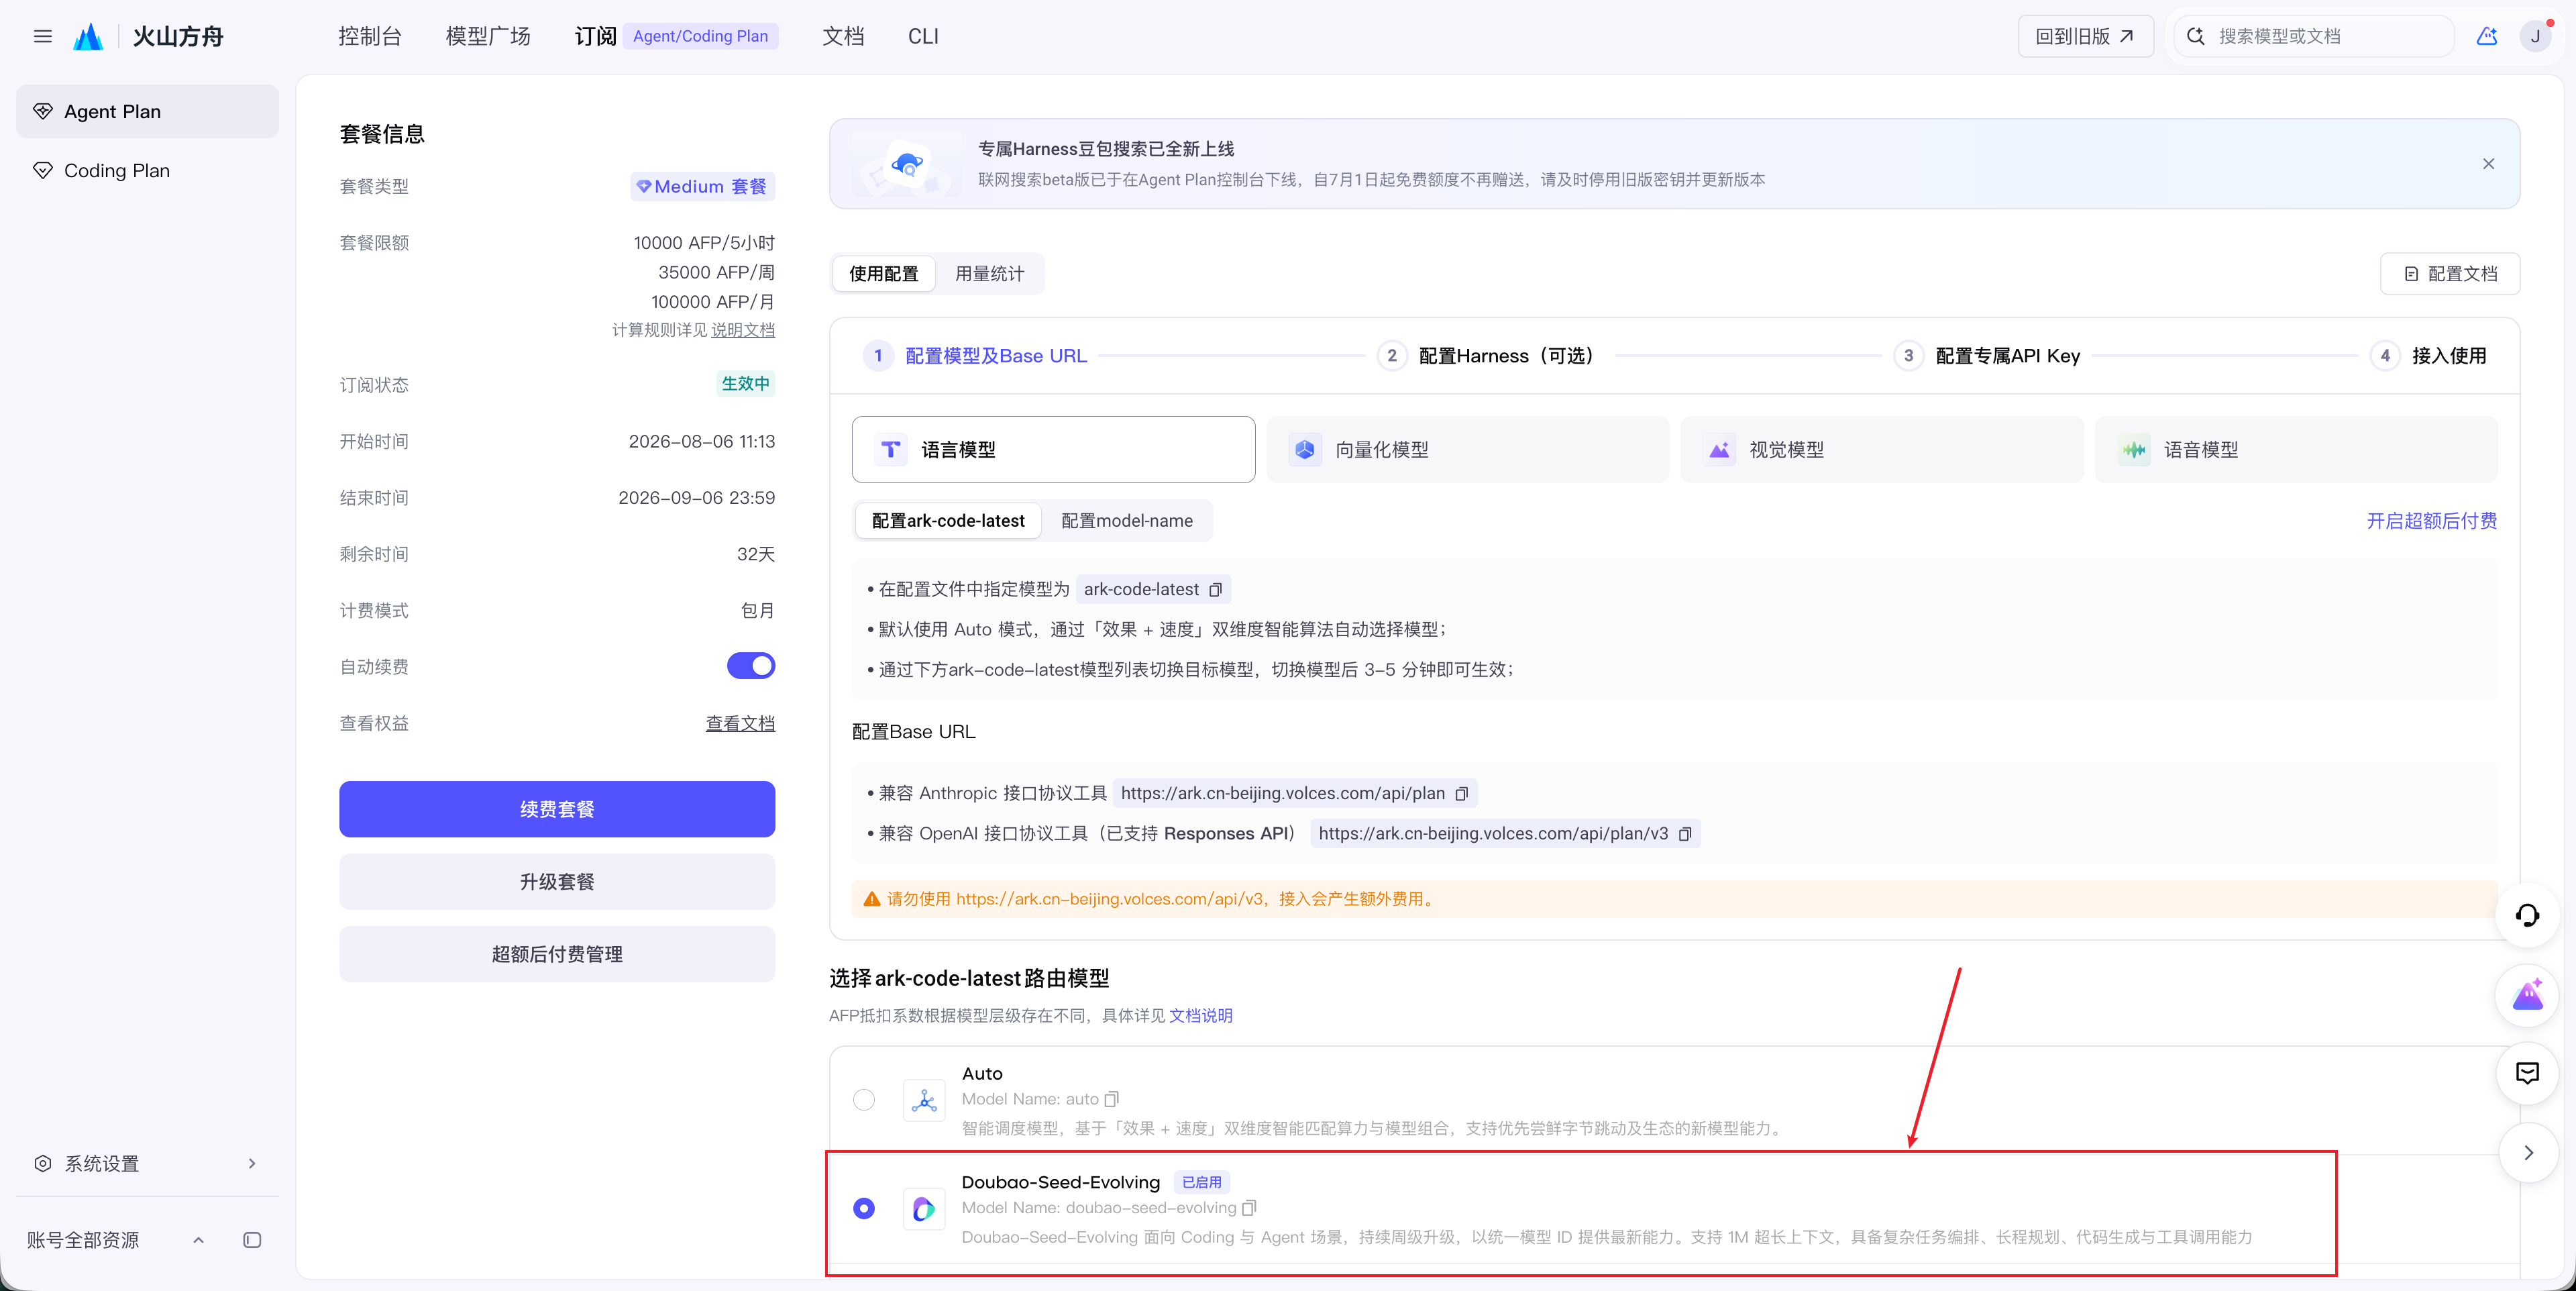This screenshot has width=2576, height=1291.
Task: Open the feedback message icon
Action: [2527, 1073]
